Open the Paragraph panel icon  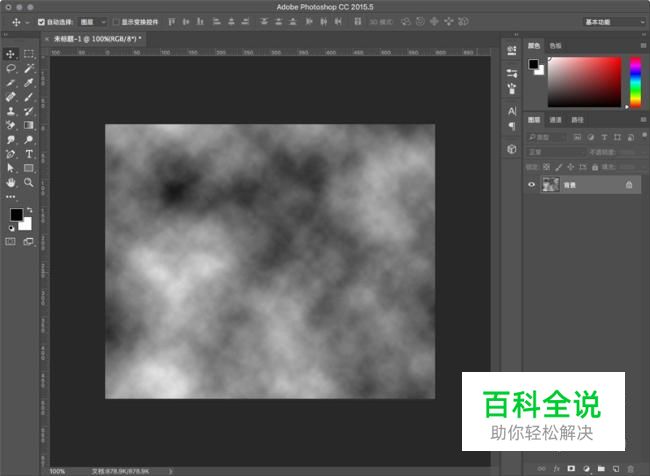click(512, 126)
